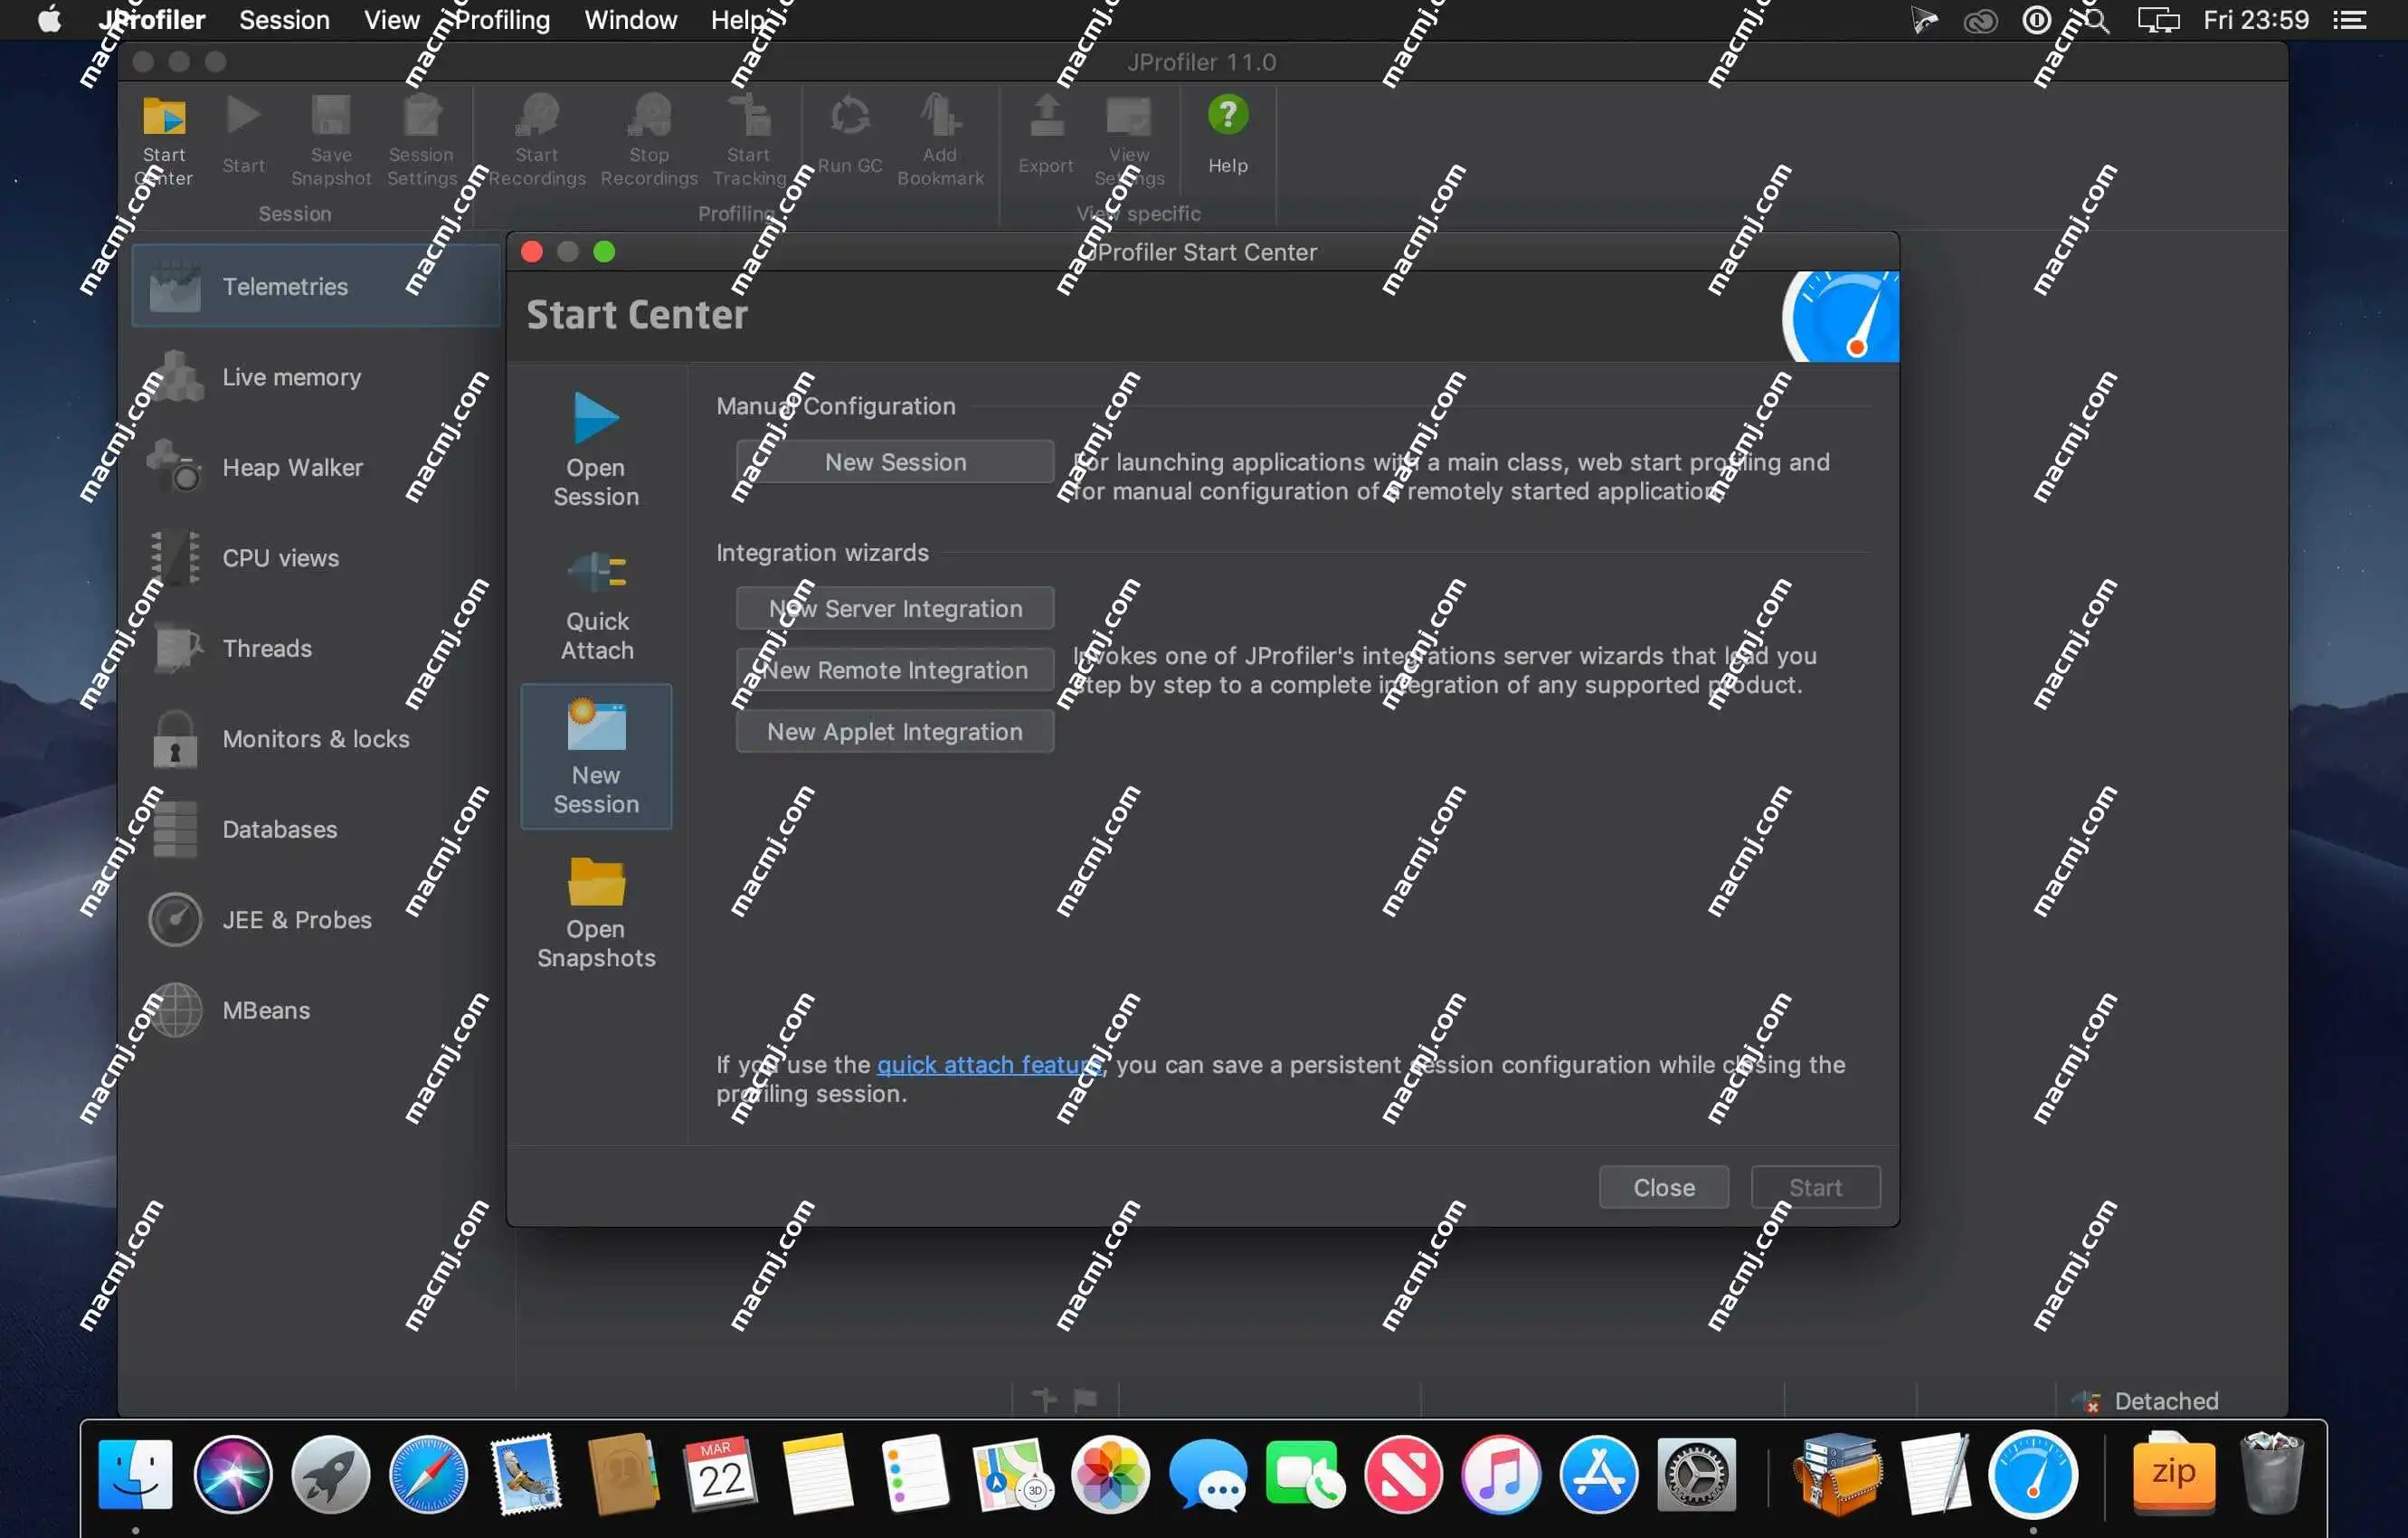Select Open Snapshots in Start Center
2408x1538 pixels.
[596, 912]
